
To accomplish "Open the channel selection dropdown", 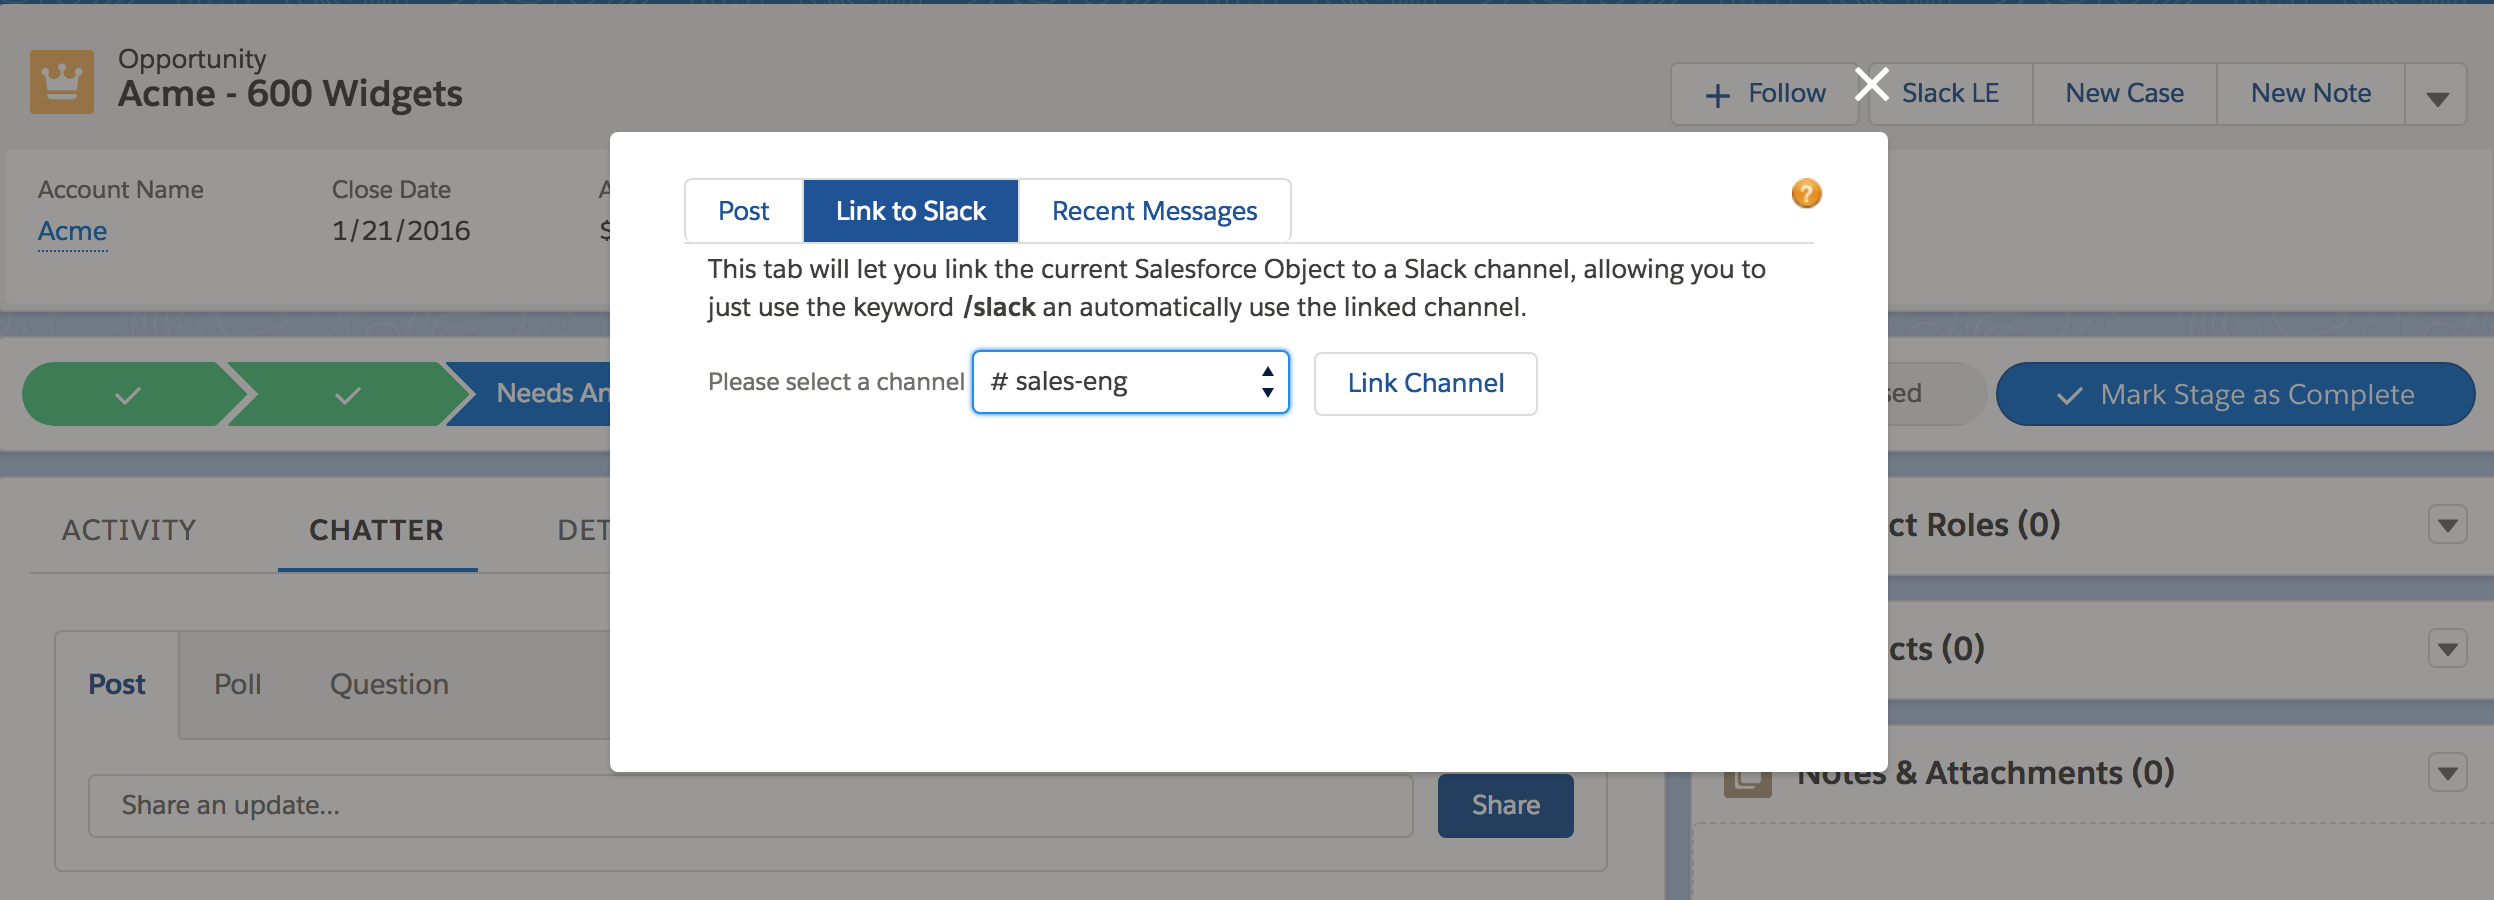I will tap(1130, 382).
